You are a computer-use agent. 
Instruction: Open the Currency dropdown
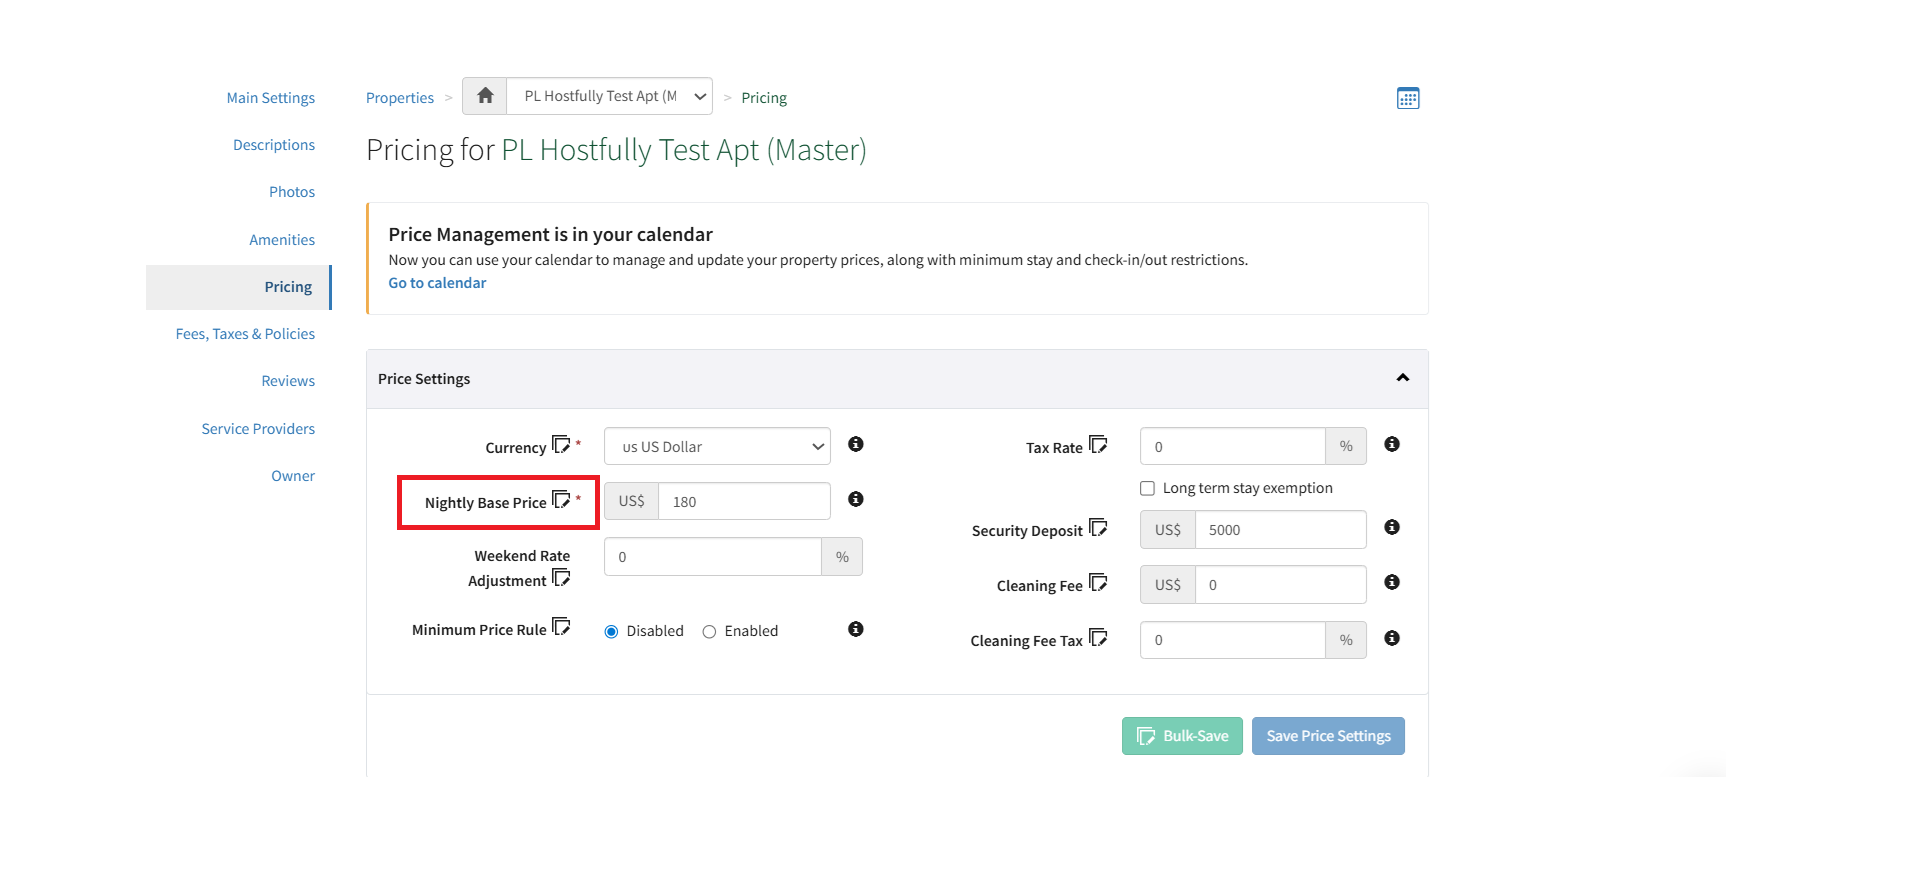[717, 447]
